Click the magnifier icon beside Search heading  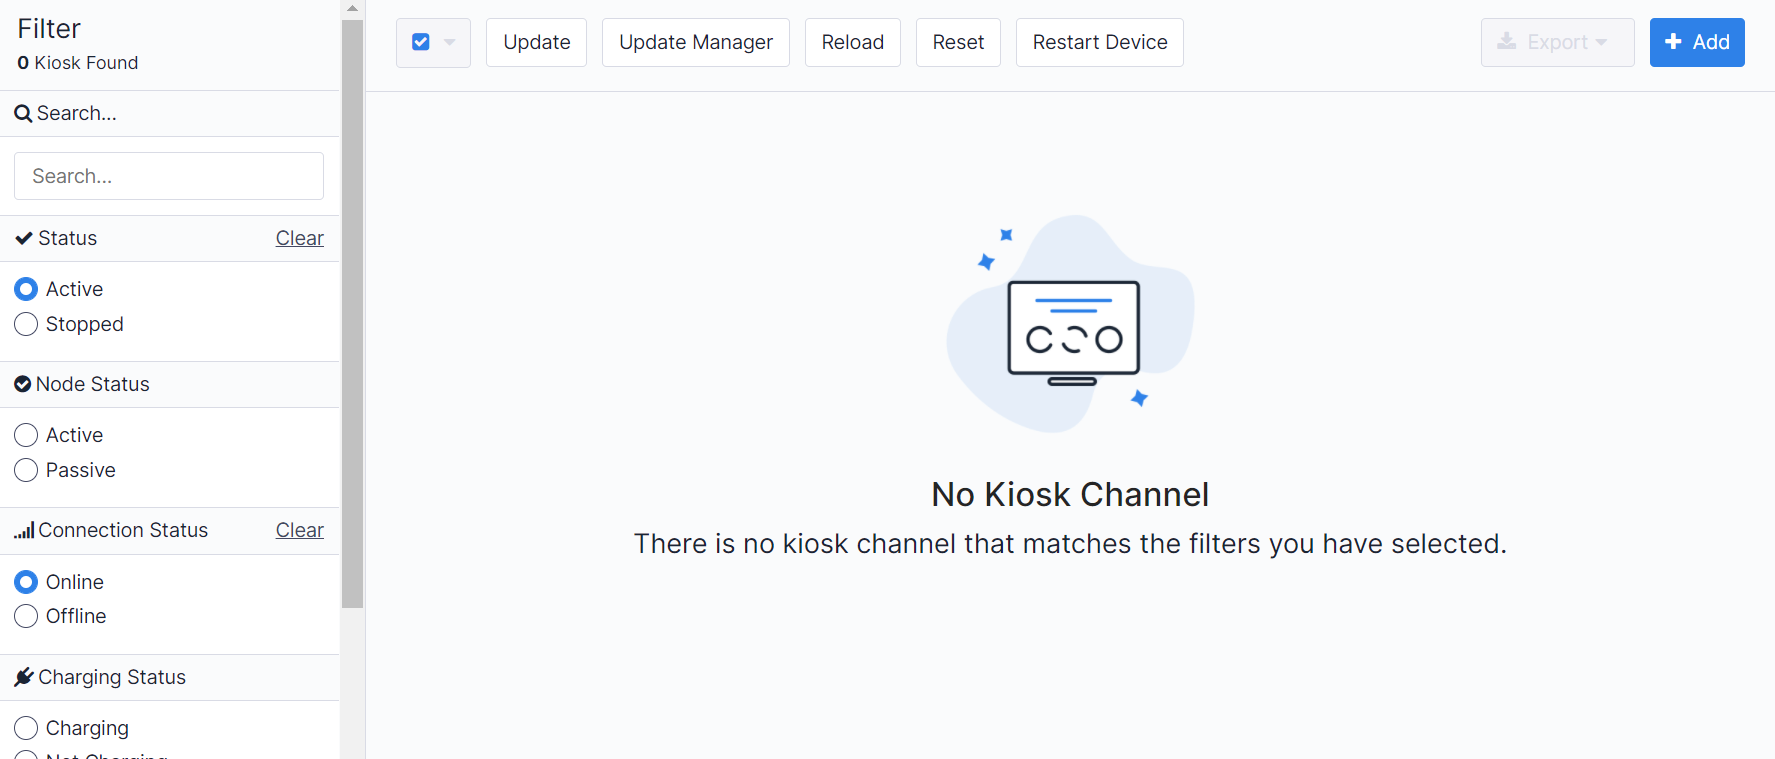tap(23, 114)
